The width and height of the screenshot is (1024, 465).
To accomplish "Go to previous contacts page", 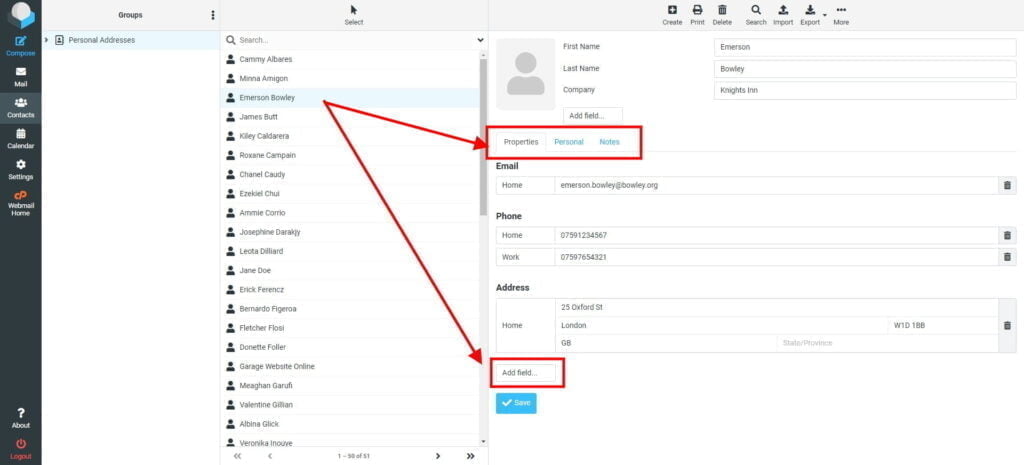I will coord(270,456).
